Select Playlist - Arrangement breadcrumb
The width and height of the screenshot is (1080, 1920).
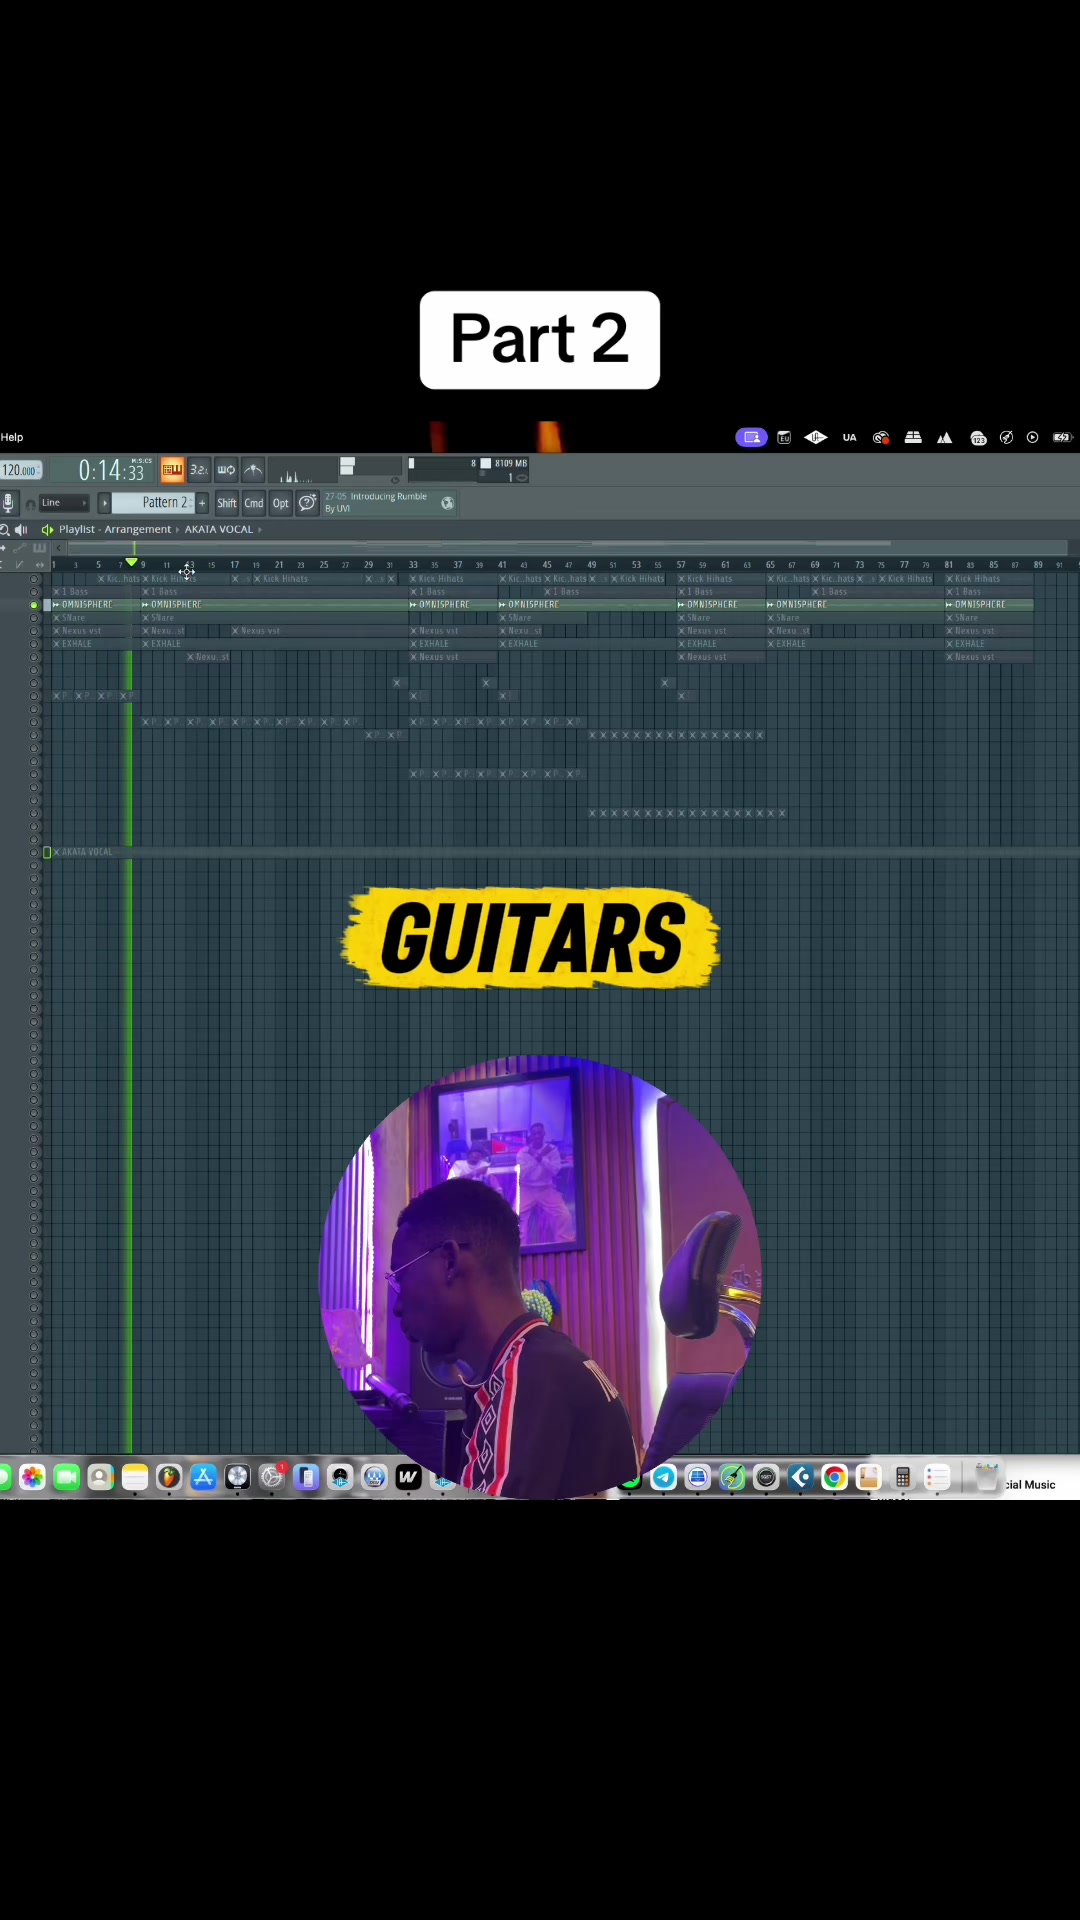(x=115, y=530)
